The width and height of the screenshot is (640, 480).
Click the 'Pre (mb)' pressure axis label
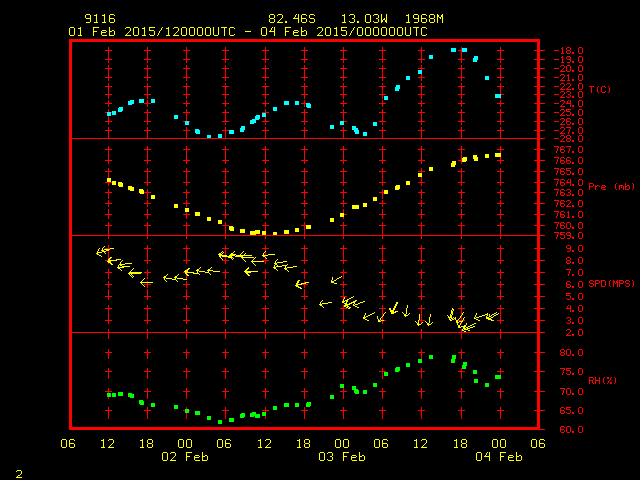click(x=611, y=187)
